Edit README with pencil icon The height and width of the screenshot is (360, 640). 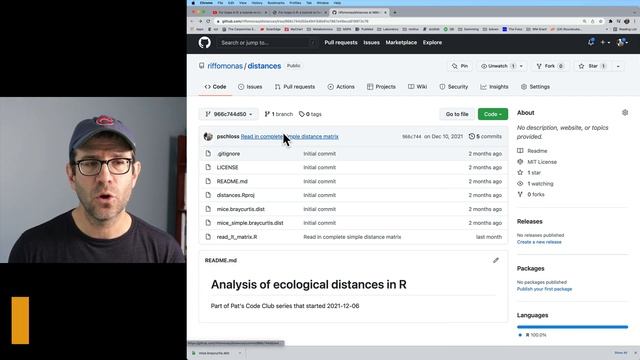496,260
